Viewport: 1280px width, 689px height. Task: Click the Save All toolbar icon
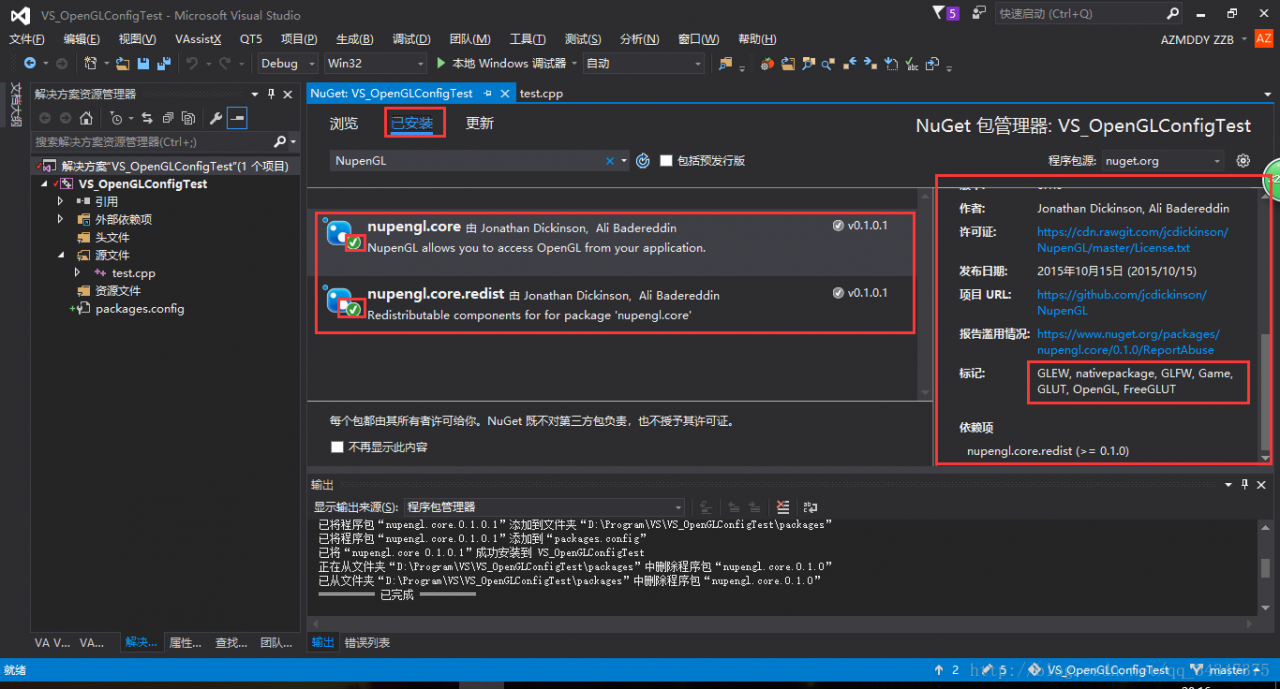[161, 63]
